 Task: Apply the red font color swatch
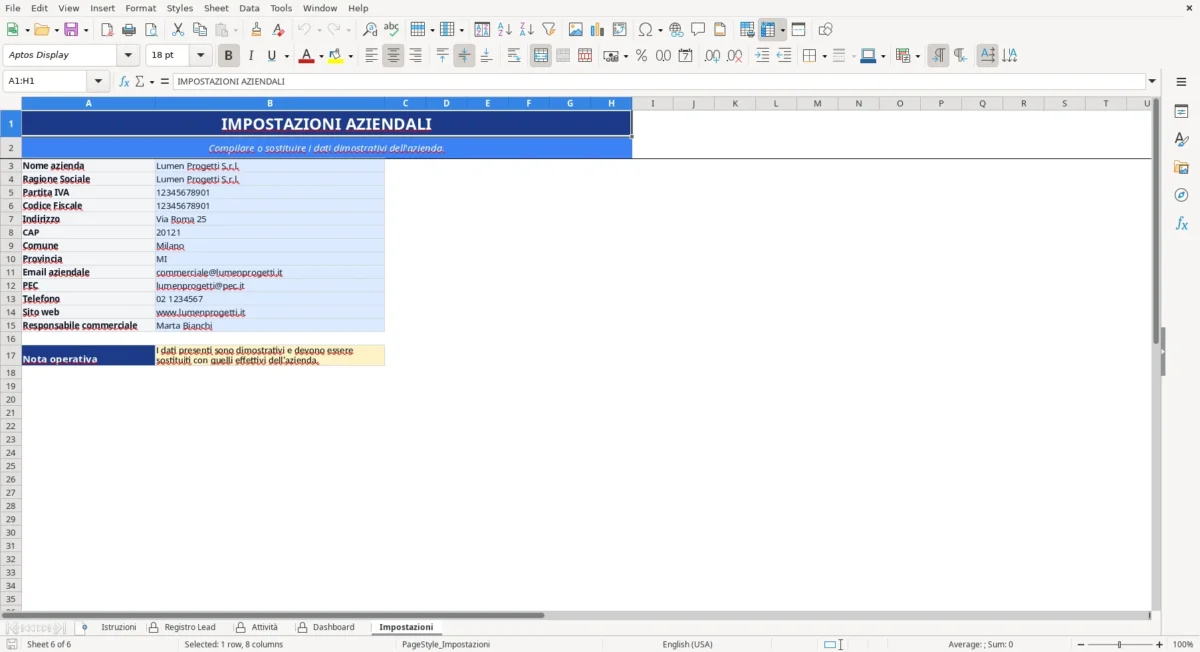tap(306, 57)
